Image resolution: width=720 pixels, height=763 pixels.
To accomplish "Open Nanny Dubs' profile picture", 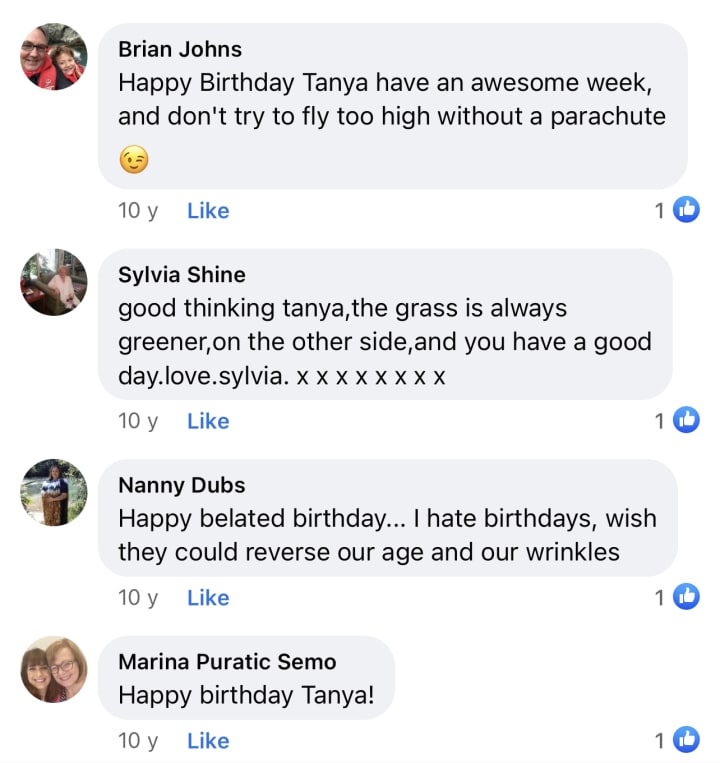I will [54, 493].
